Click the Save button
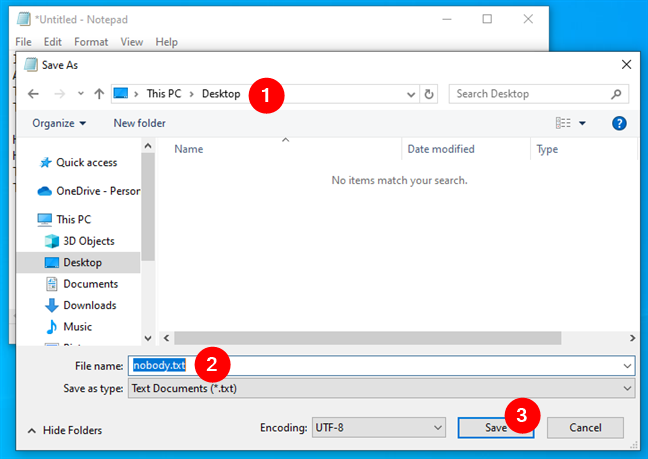648x459 pixels. (496, 428)
